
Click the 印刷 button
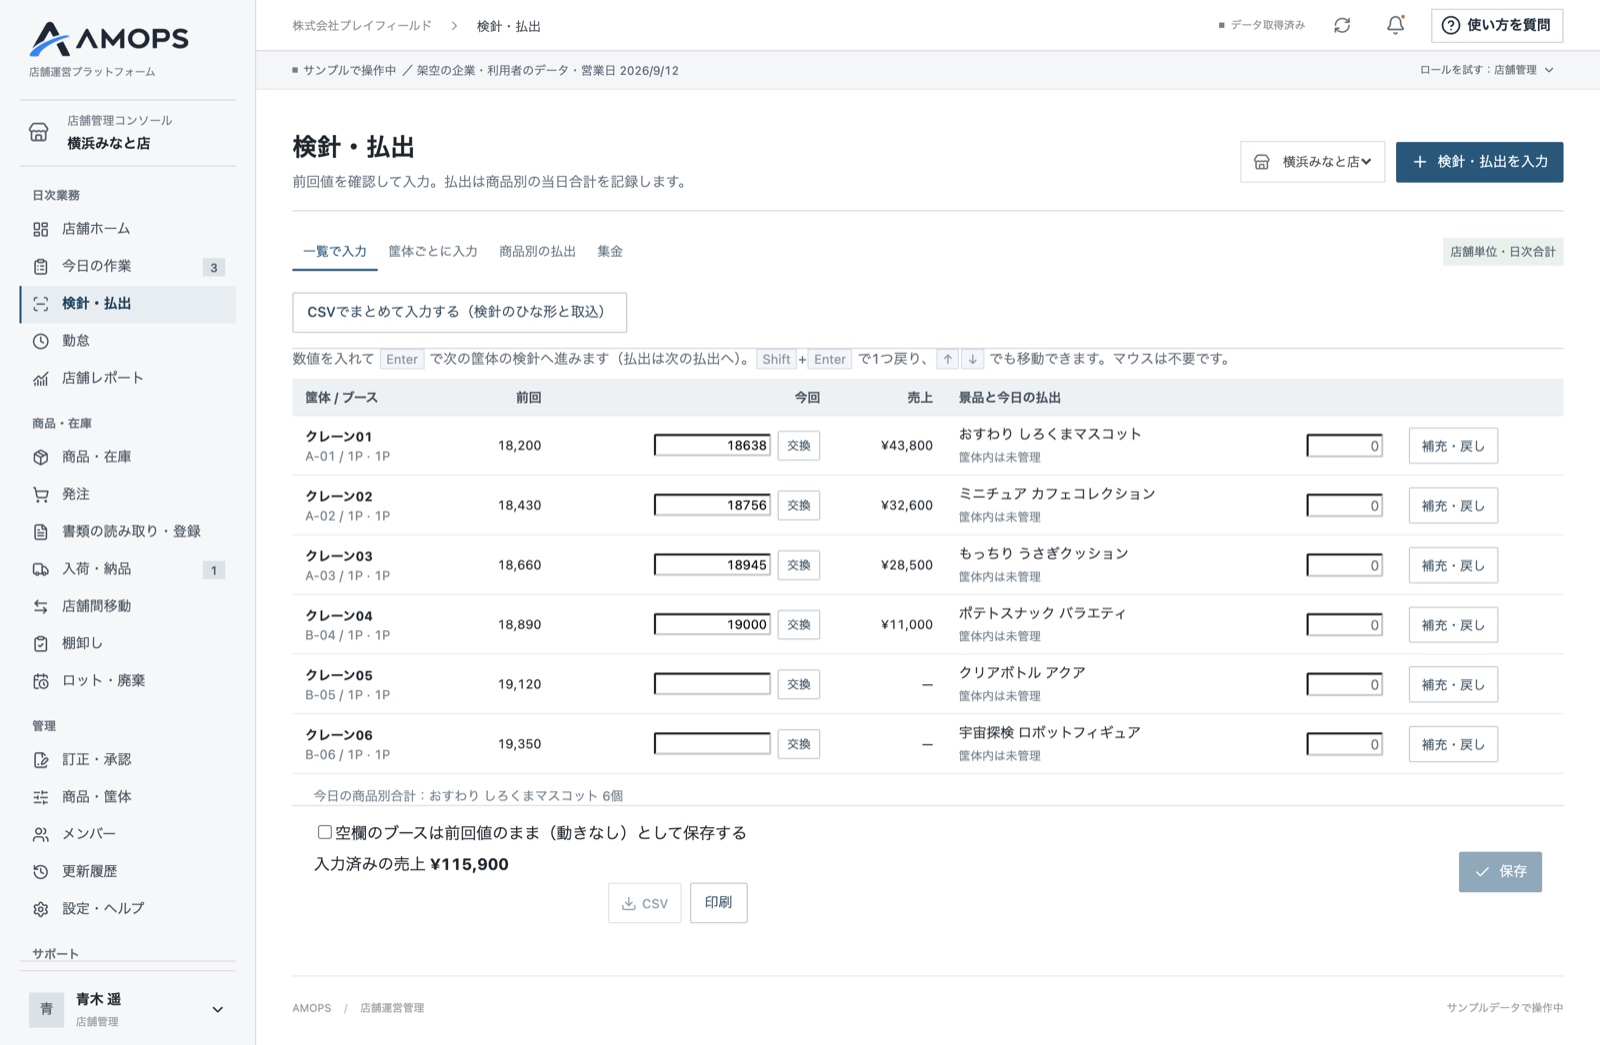[718, 903]
